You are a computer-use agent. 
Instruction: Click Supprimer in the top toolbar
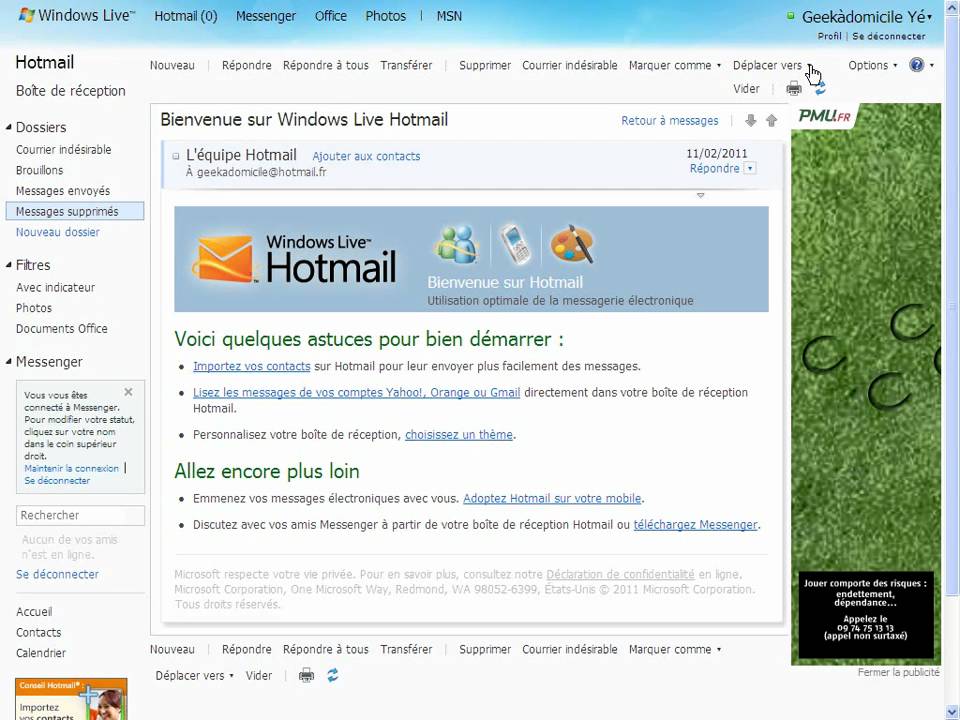coord(485,66)
